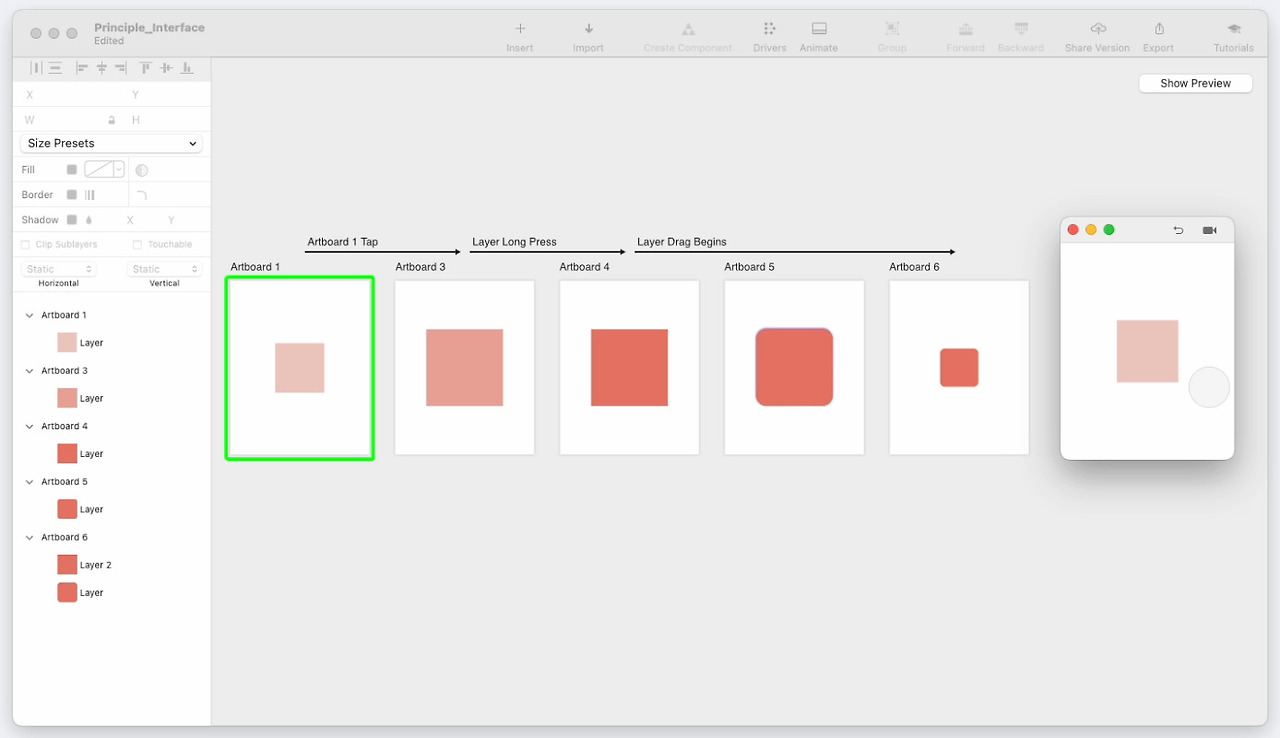Click the Export icon
The image size is (1280, 738).
pos(1159,29)
